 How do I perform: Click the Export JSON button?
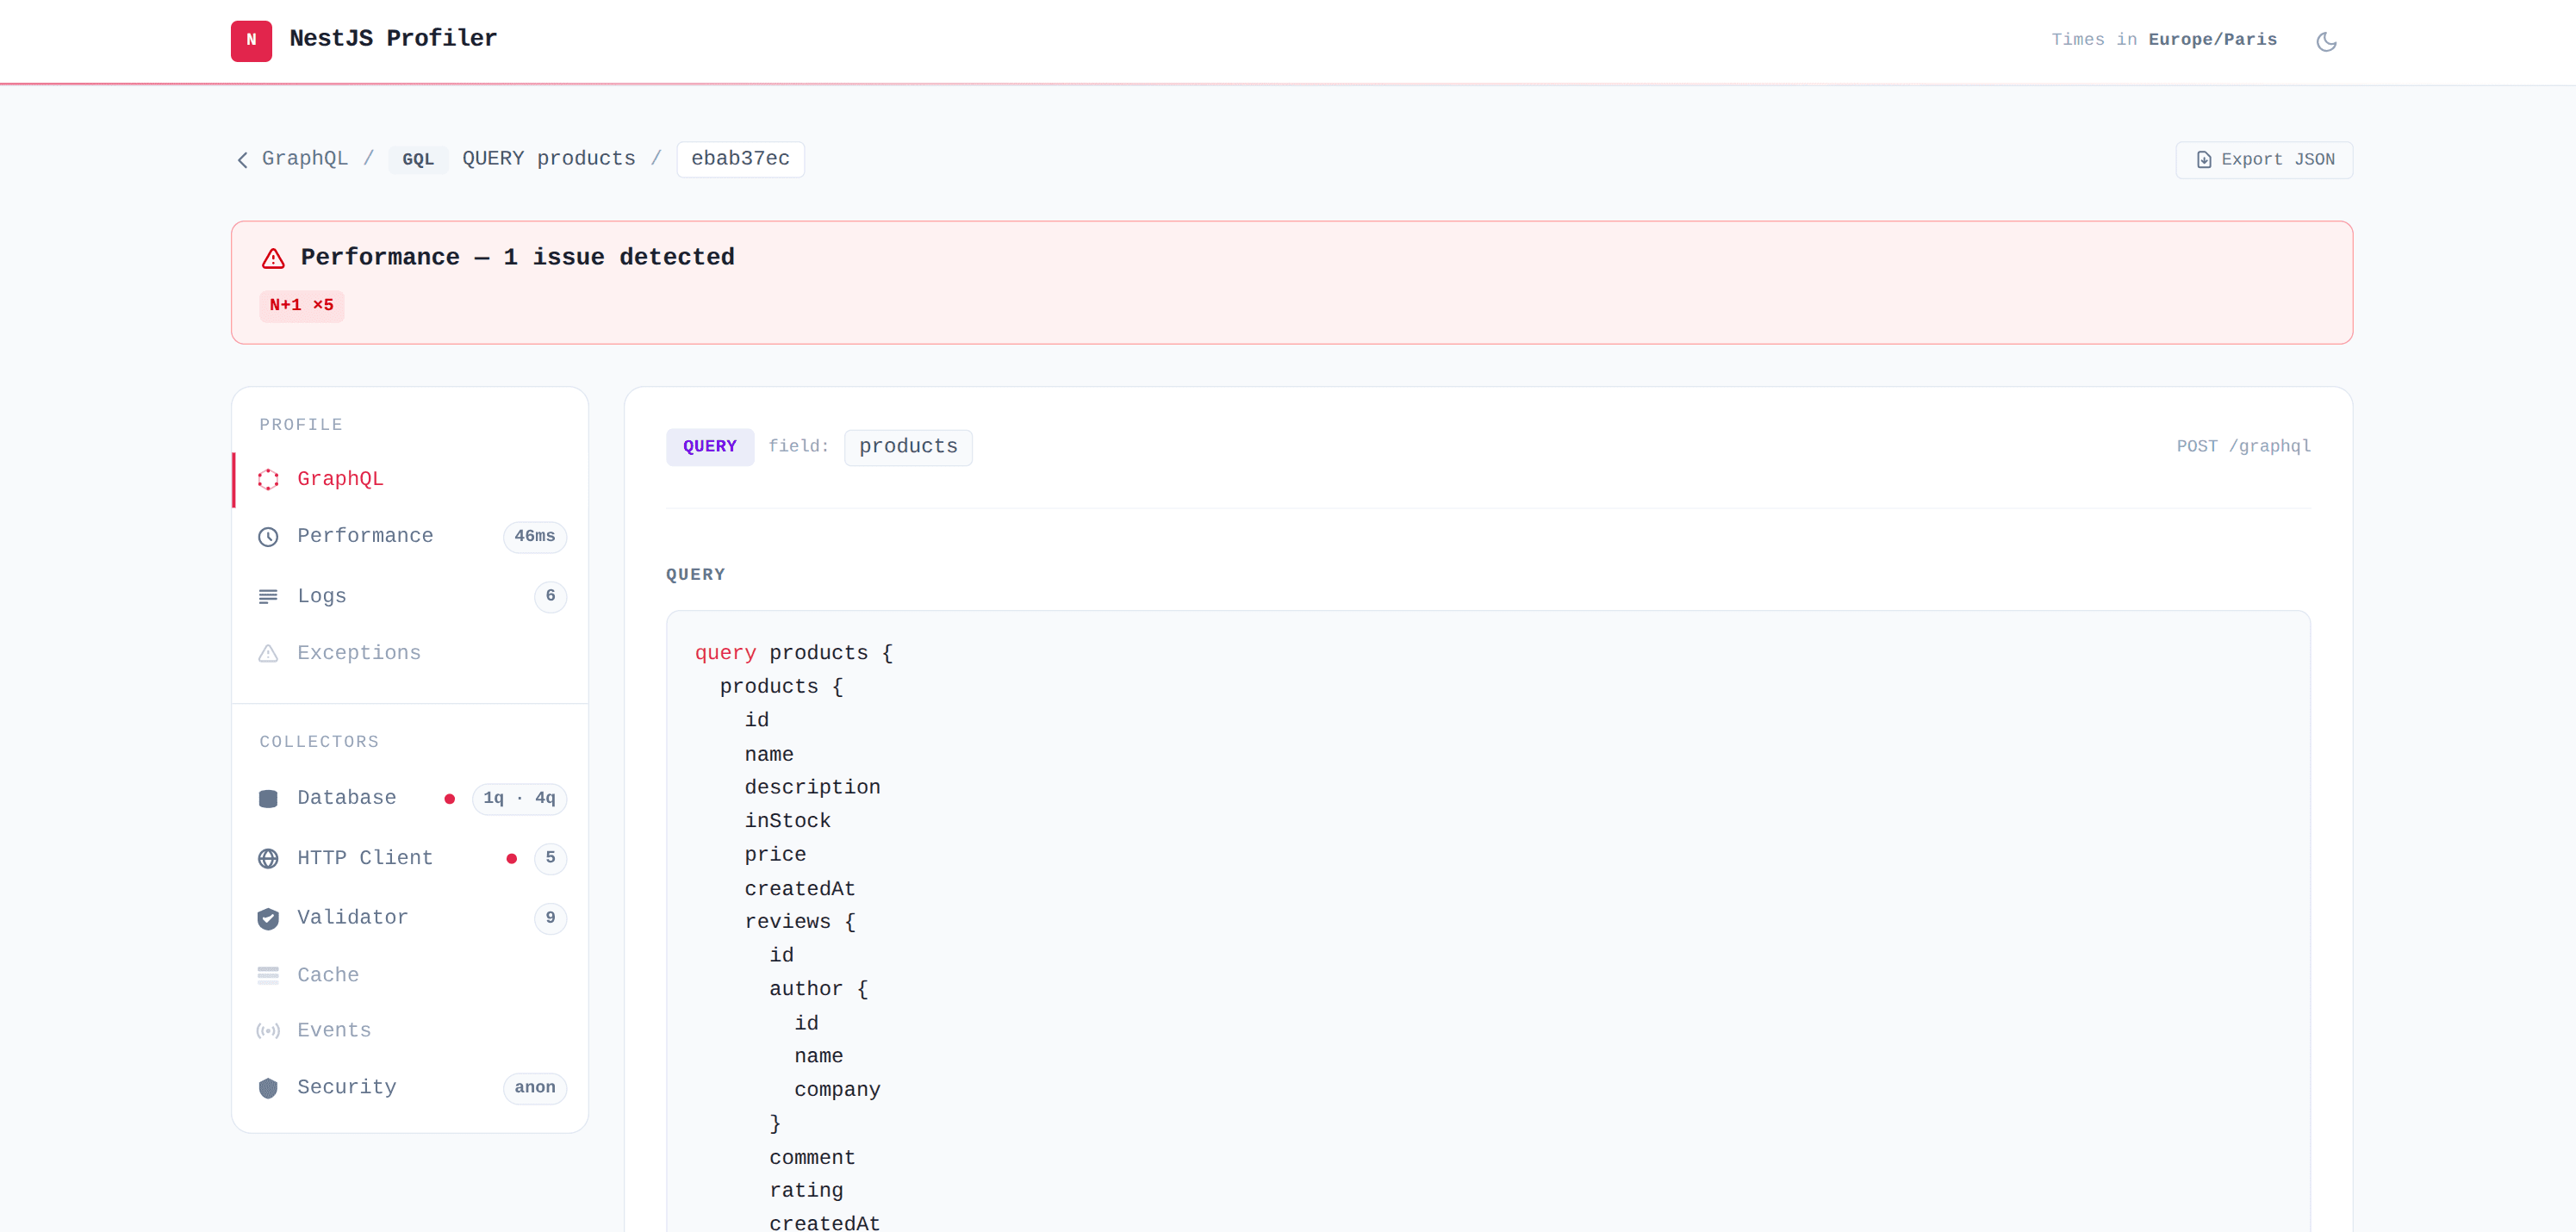pyautogui.click(x=2264, y=160)
